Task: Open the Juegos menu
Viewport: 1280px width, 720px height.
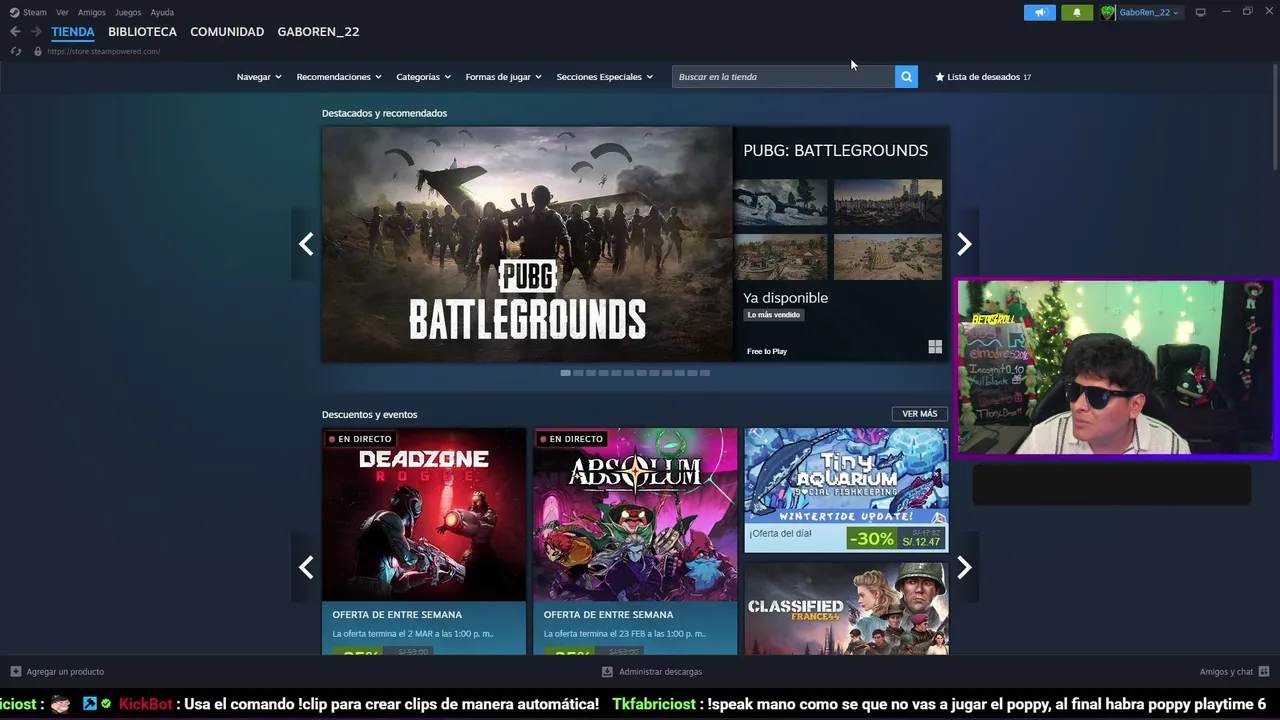Action: tap(128, 12)
